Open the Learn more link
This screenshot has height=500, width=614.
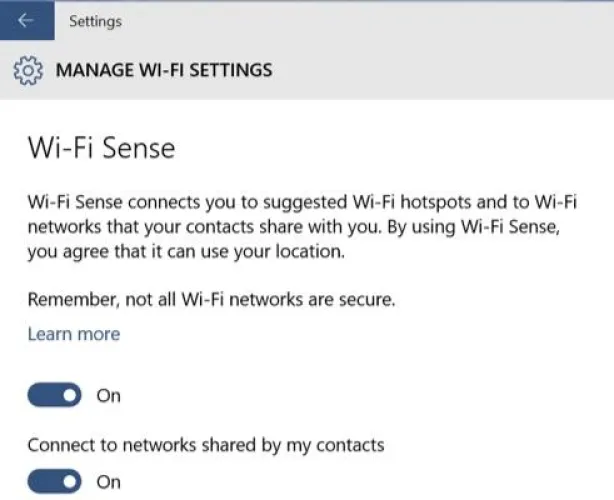[73, 334]
